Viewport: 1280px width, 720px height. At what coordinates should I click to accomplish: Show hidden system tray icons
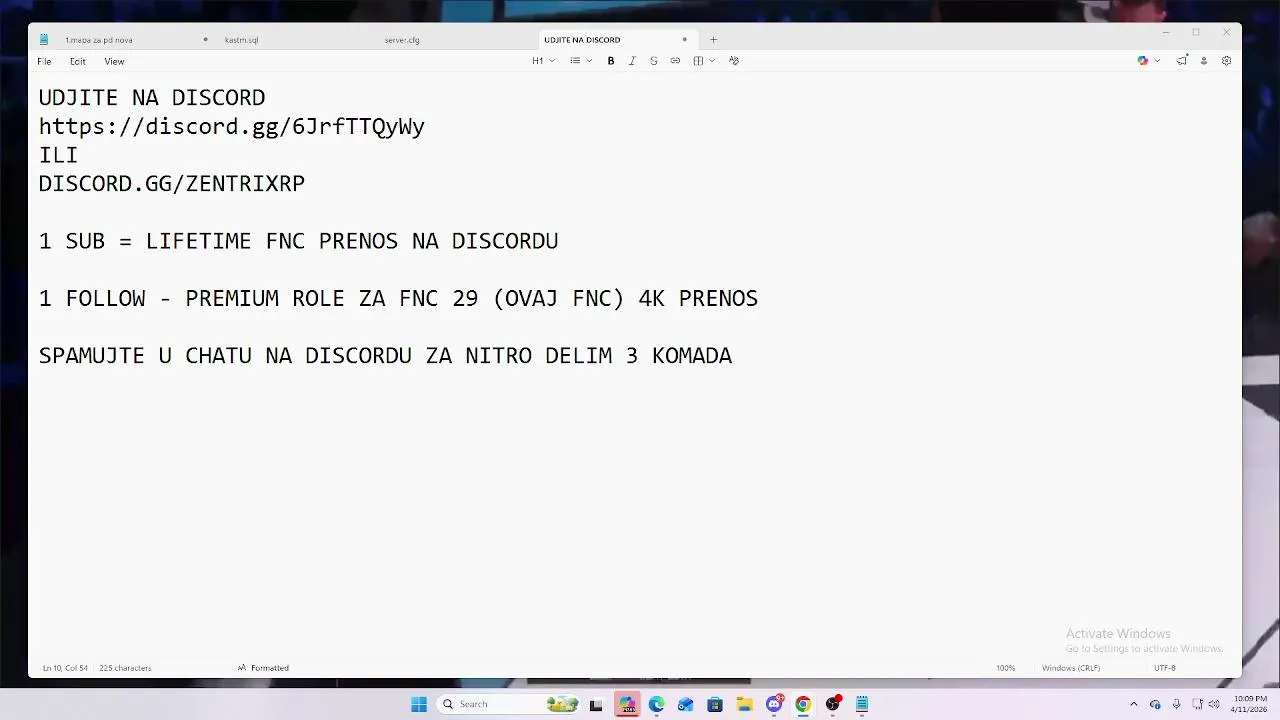click(x=1133, y=704)
